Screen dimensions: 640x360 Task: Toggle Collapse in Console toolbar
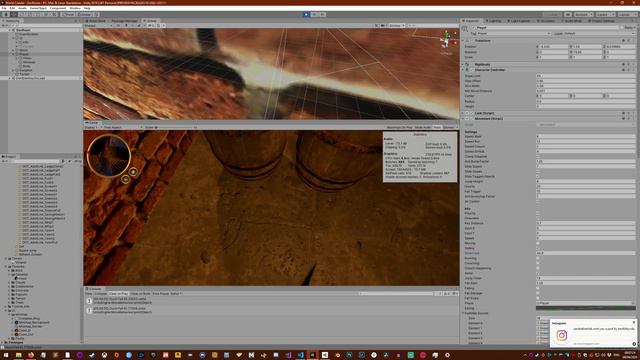100,293
